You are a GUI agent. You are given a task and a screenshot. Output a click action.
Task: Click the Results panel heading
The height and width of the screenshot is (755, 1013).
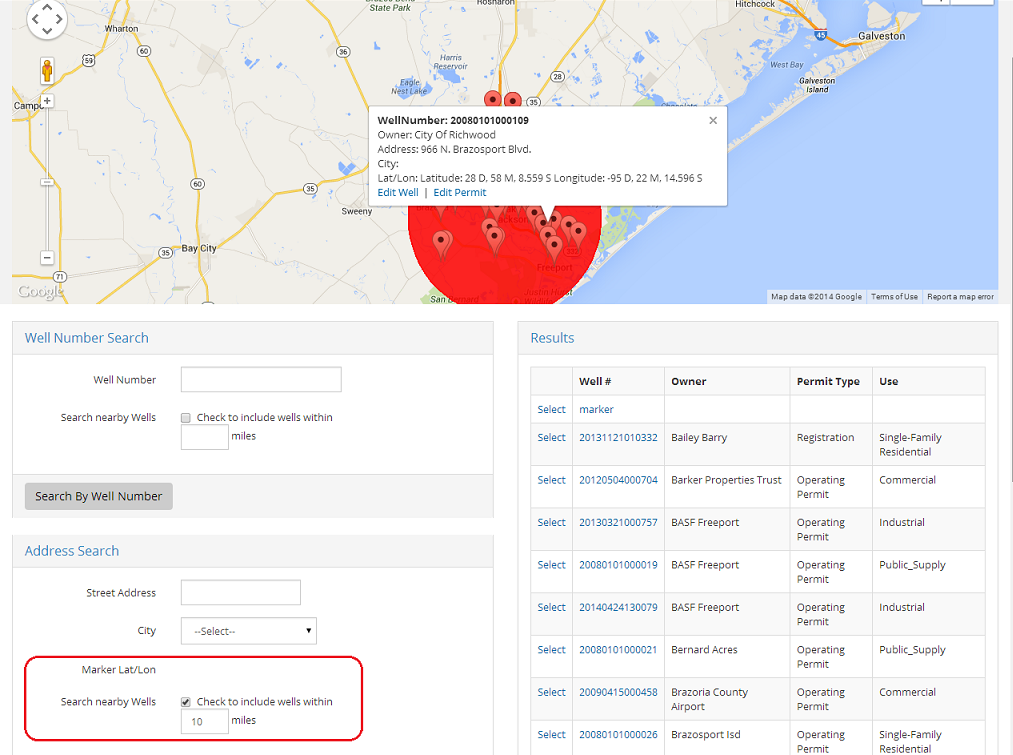pyautogui.click(x=552, y=338)
